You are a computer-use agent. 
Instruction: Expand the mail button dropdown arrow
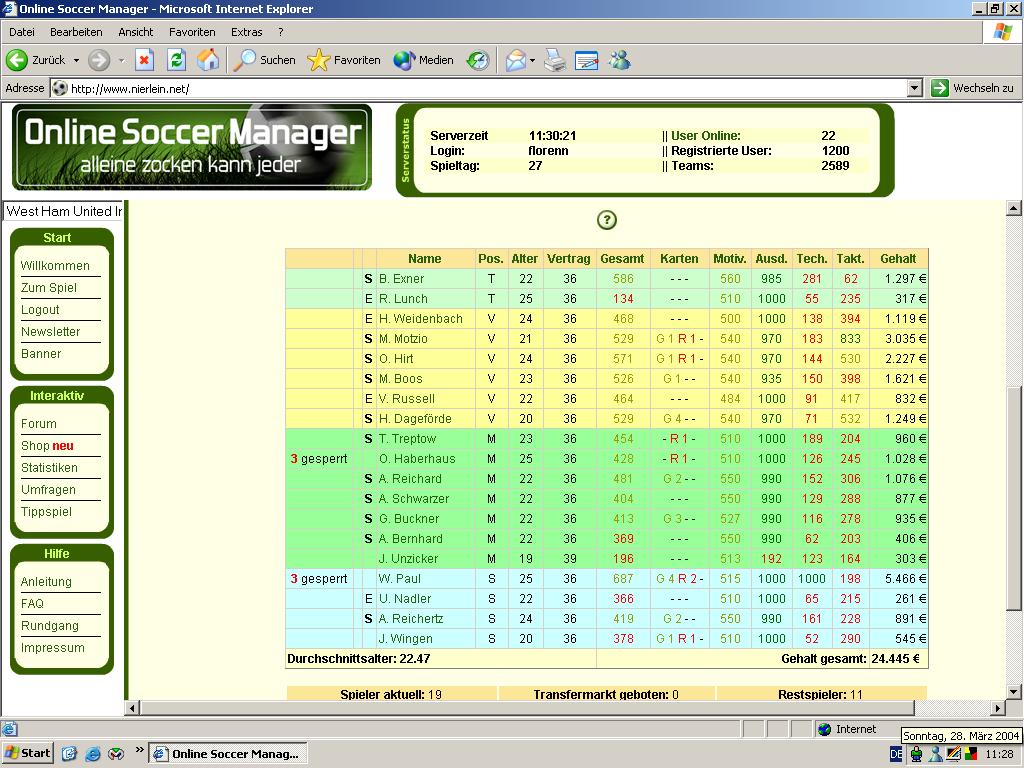click(x=532, y=60)
